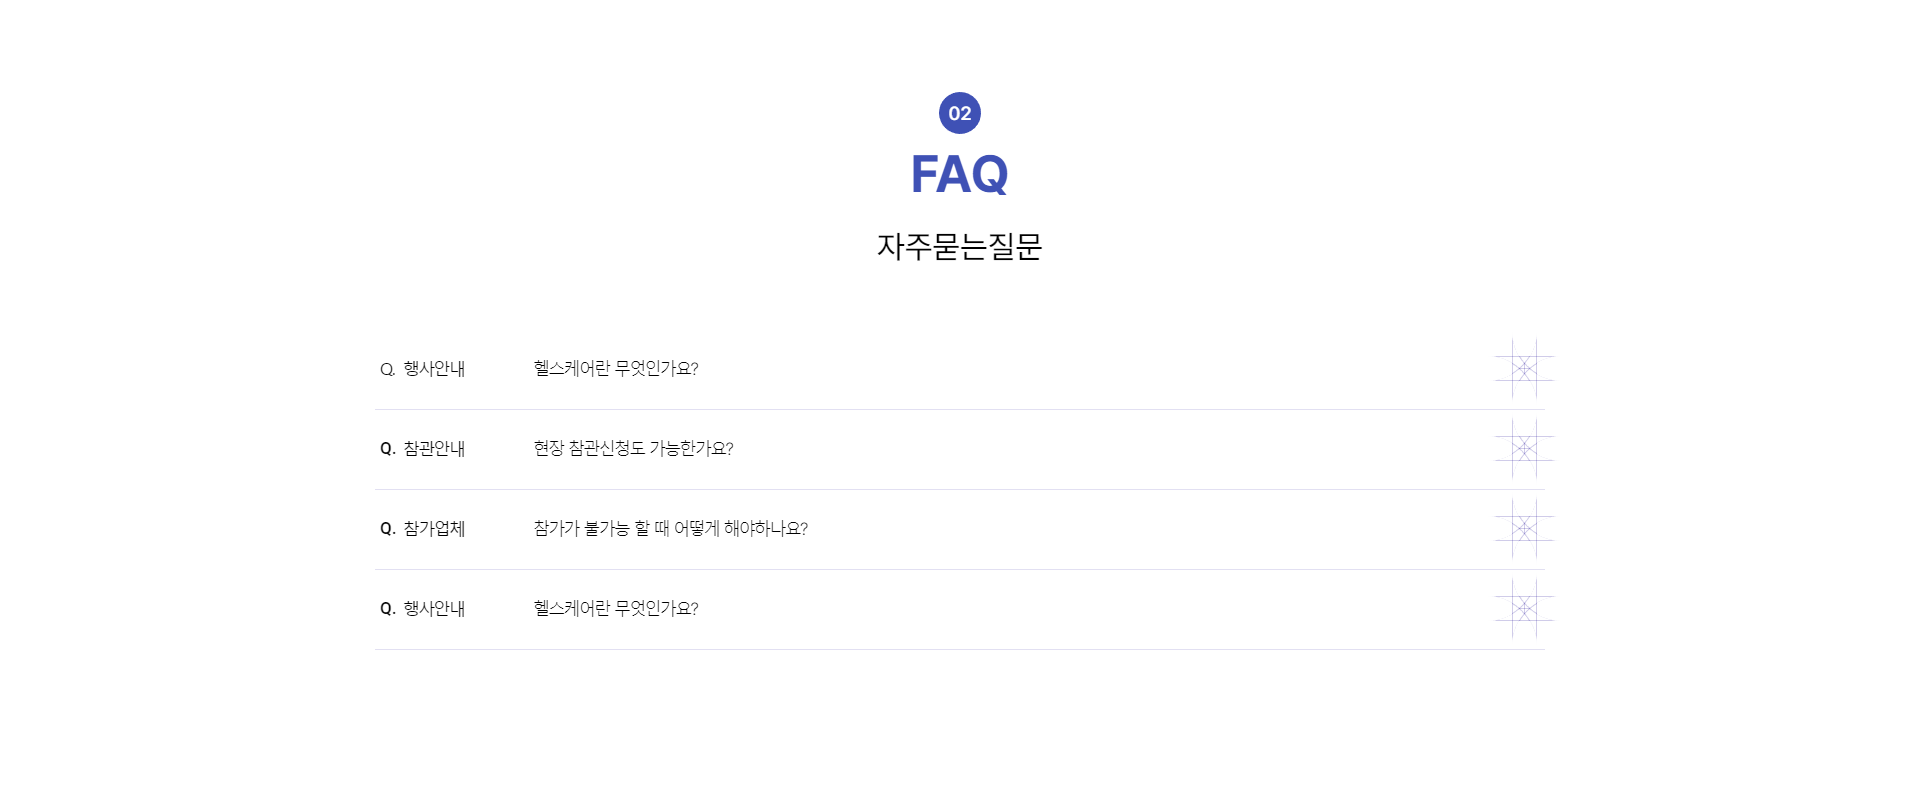This screenshot has height=792, width=1920.
Task: Click the Q. marker of the last 행사안내 row
Action: 388,609
